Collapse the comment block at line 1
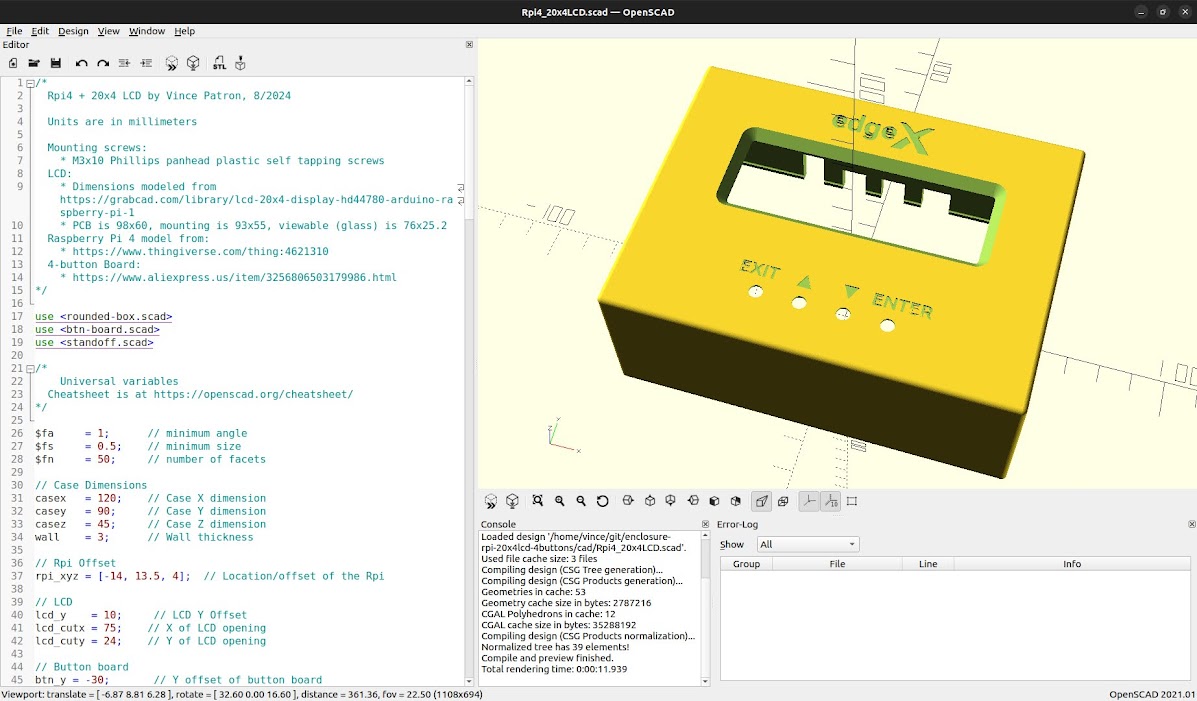The image size is (1197, 701). point(30,83)
